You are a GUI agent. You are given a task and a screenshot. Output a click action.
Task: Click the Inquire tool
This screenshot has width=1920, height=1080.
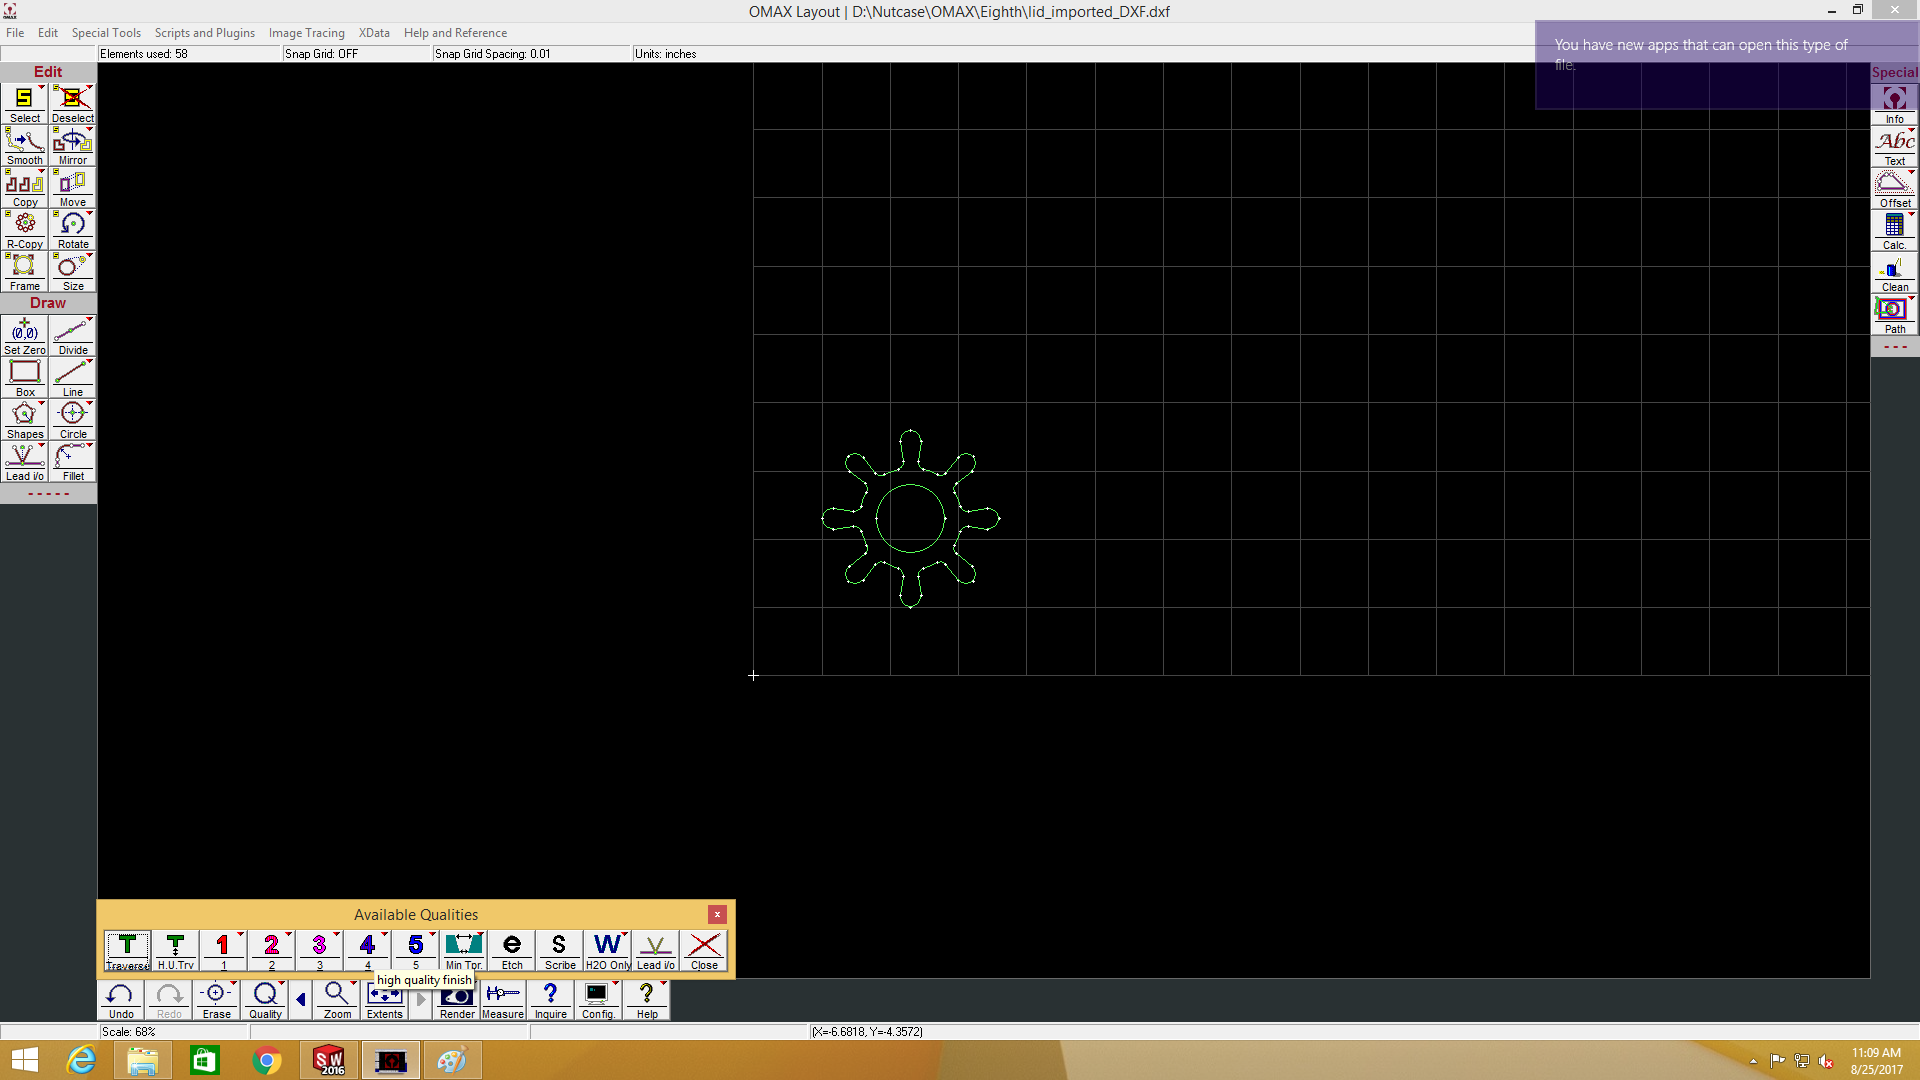tap(550, 1000)
